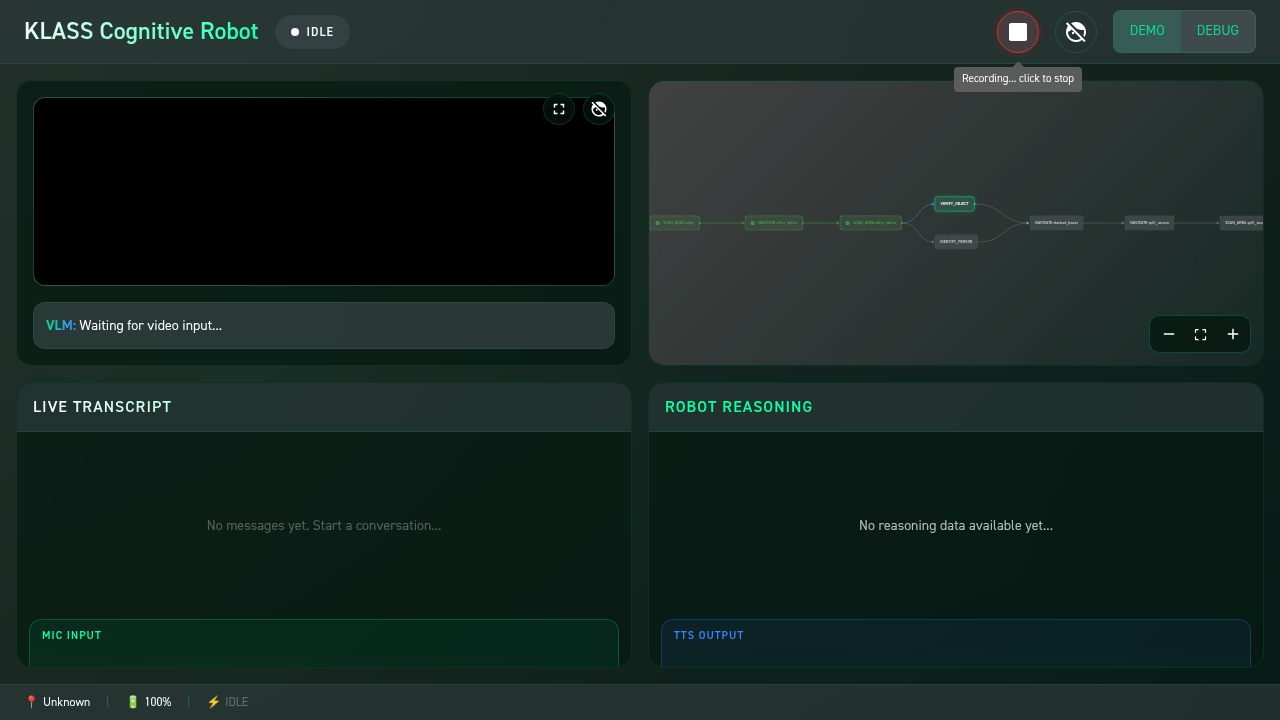Toggle the face-off icon in the header
This screenshot has height=720, width=1280.
[1075, 32]
